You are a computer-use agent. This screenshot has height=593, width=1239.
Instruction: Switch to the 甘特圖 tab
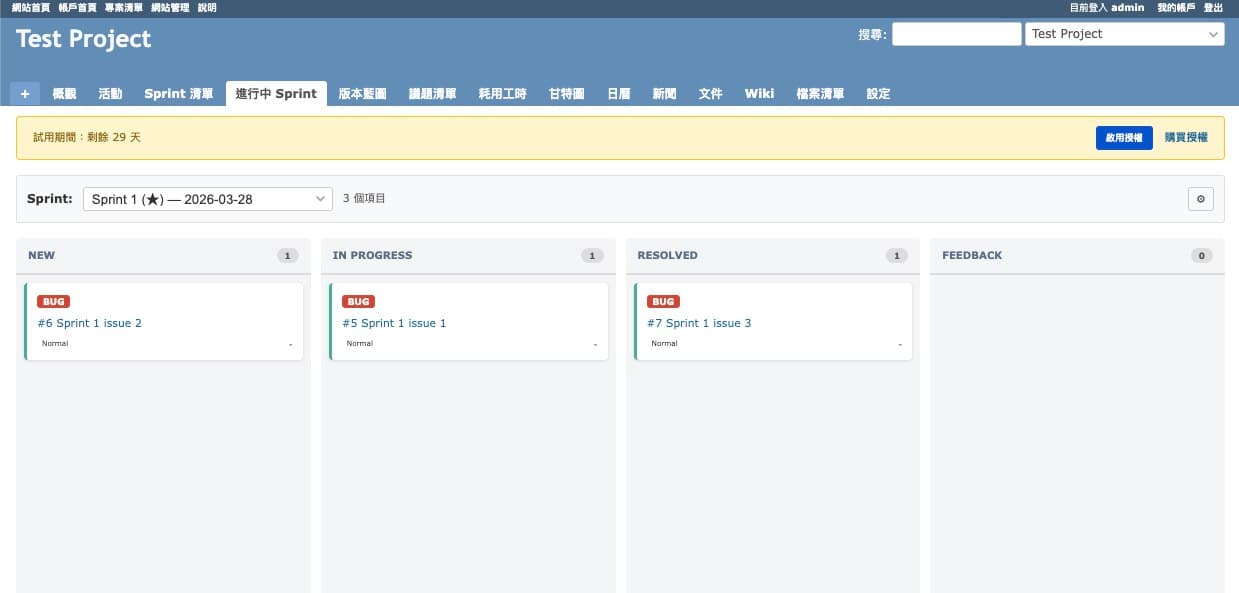[565, 93]
